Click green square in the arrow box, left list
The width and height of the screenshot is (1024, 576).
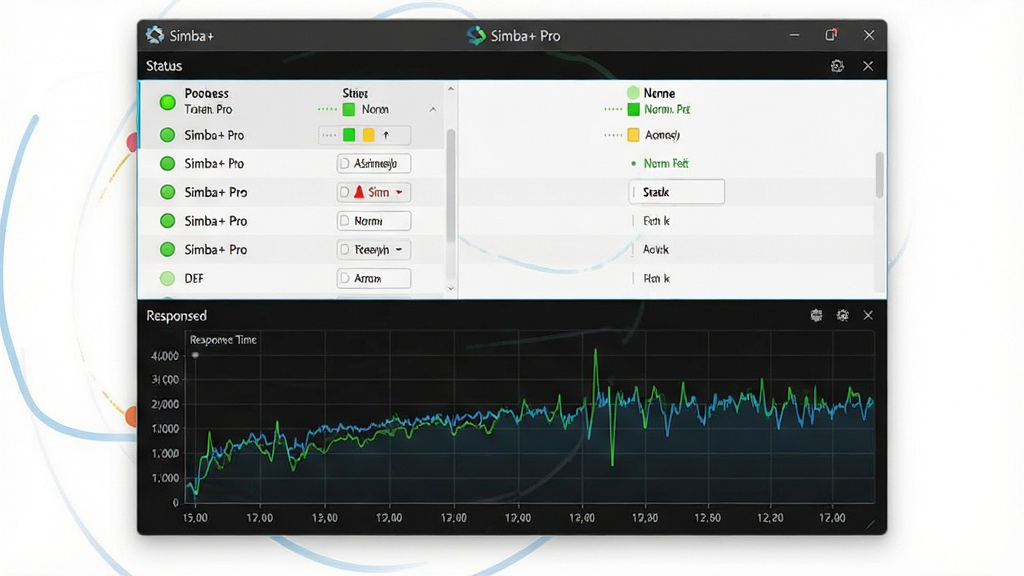click(349, 135)
